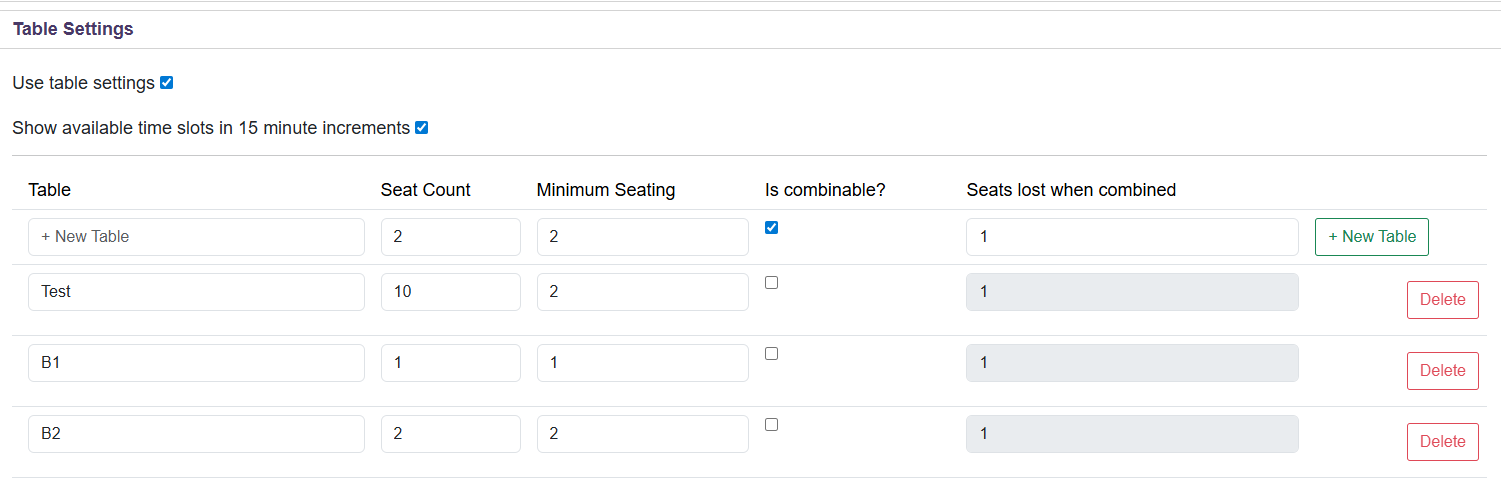
Task: Uncheck Is combinable for new table row
Action: pos(771,227)
